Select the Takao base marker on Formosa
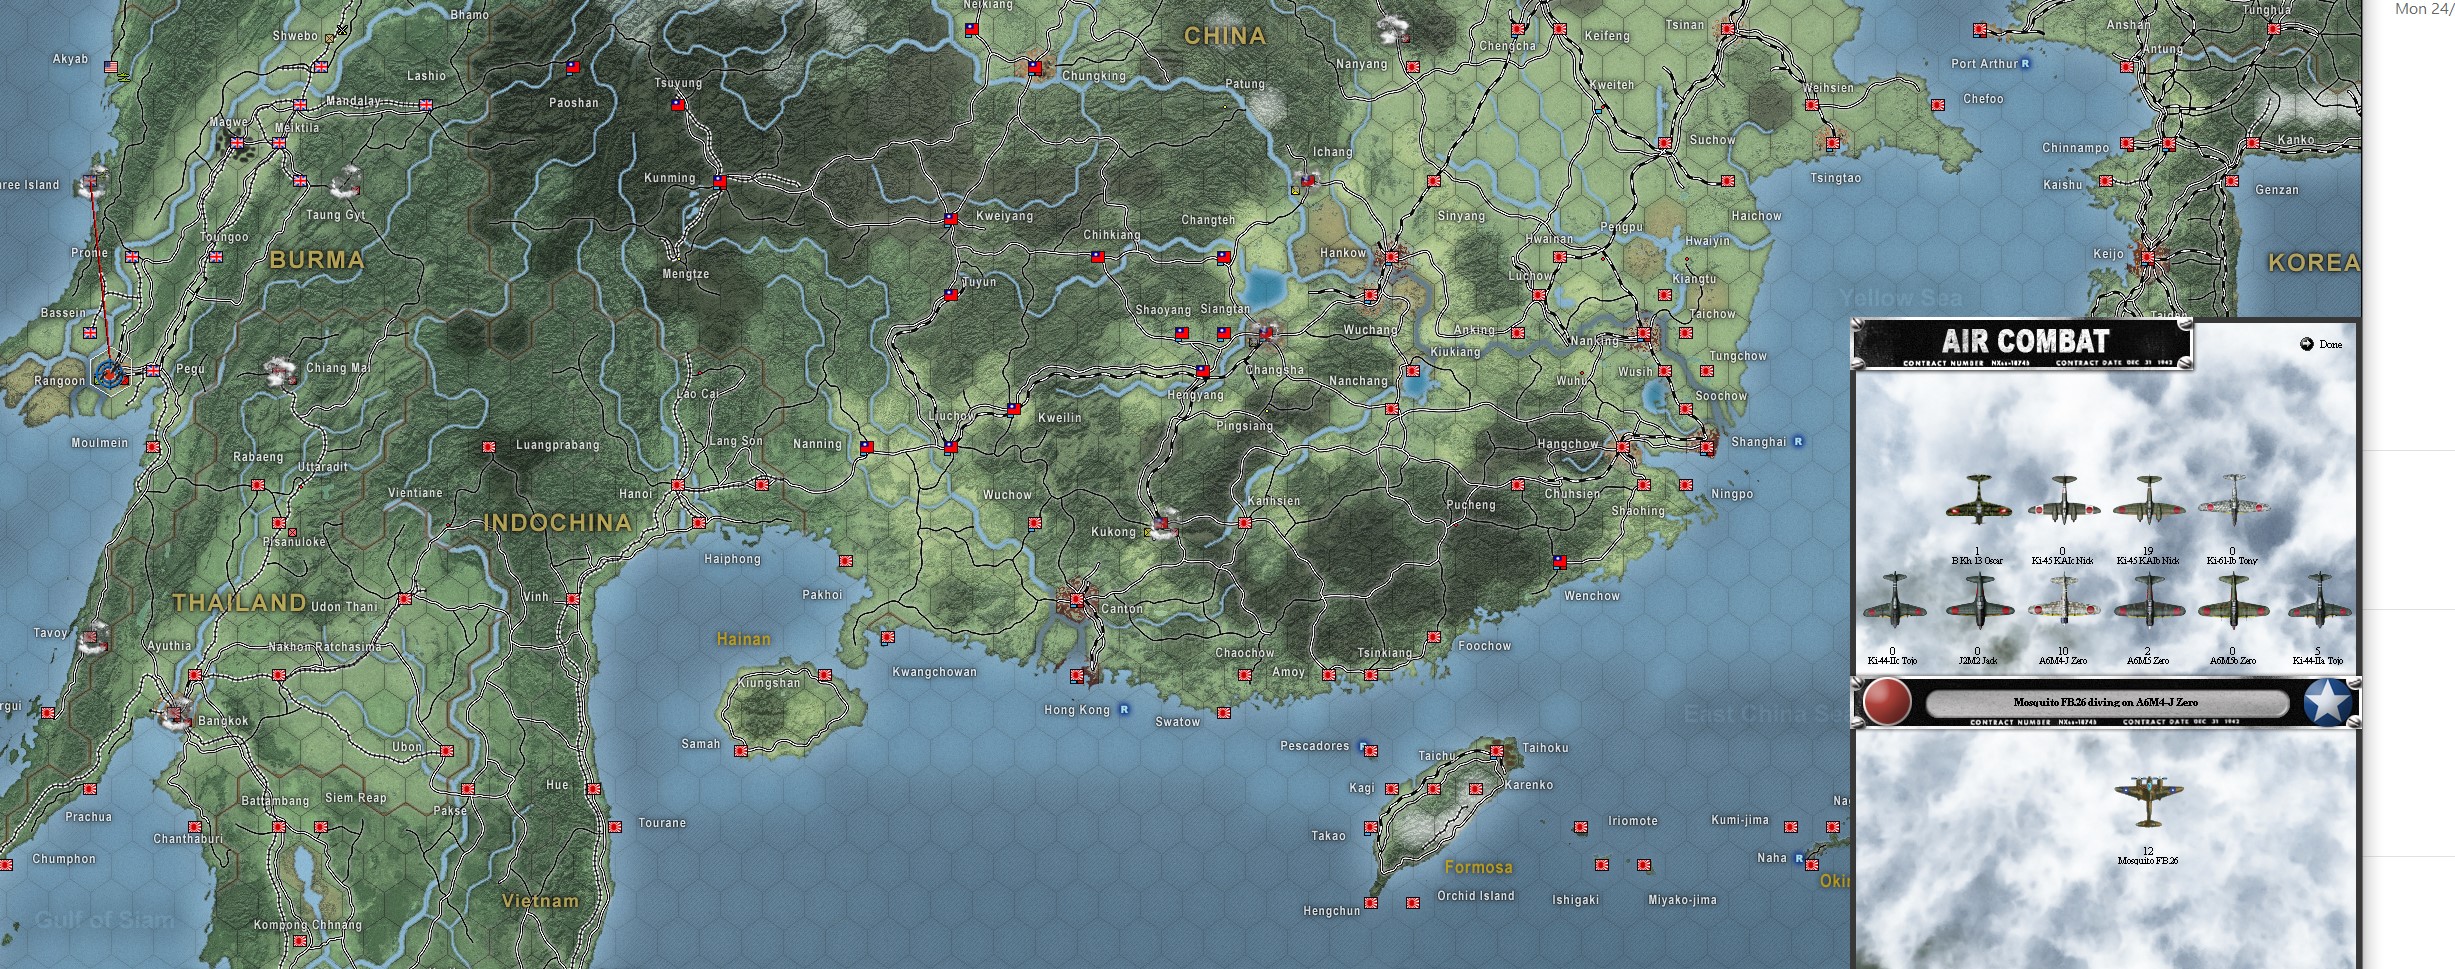2455x969 pixels. point(1371,827)
